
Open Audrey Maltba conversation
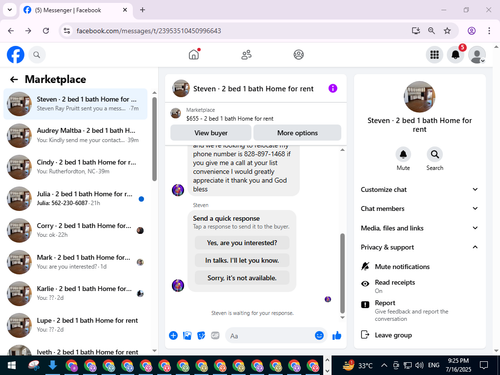click(75, 135)
